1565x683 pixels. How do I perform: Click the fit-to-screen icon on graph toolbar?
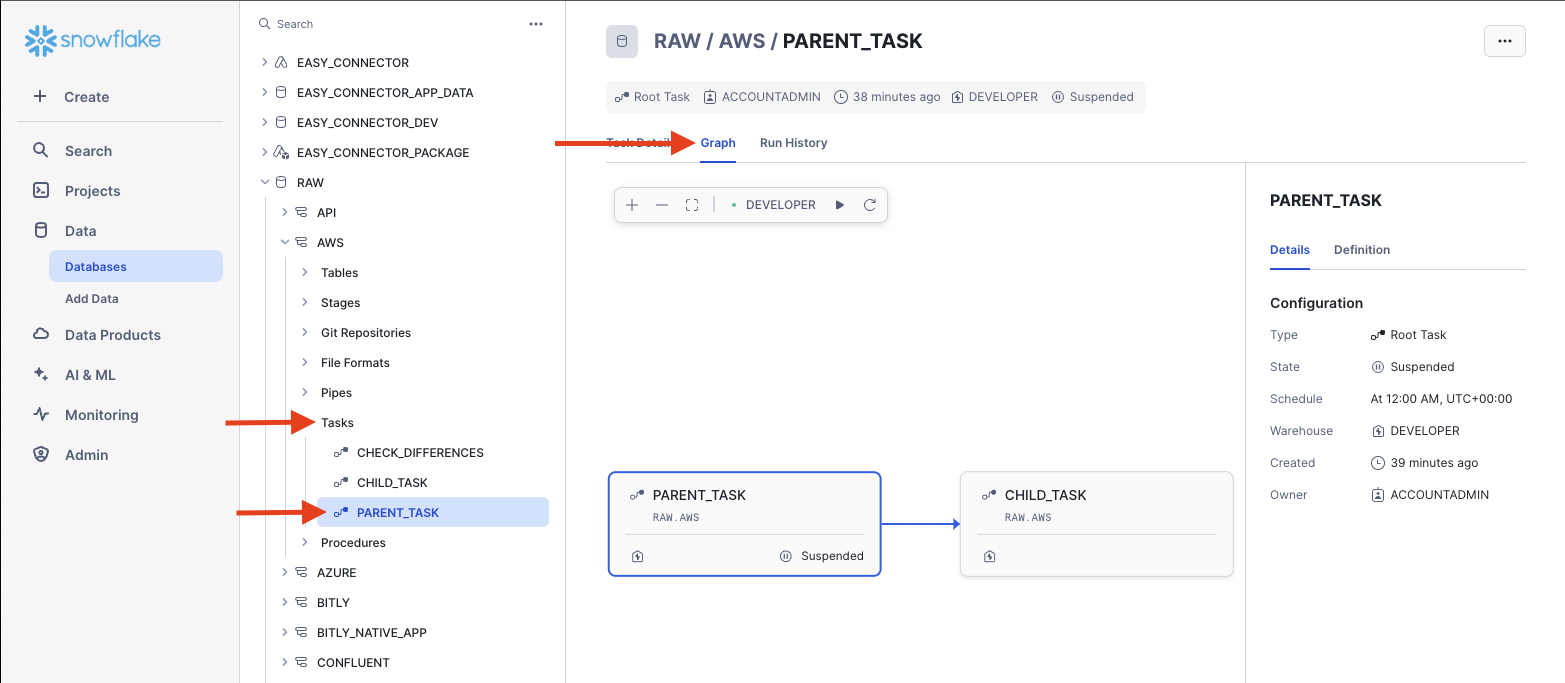pos(691,205)
